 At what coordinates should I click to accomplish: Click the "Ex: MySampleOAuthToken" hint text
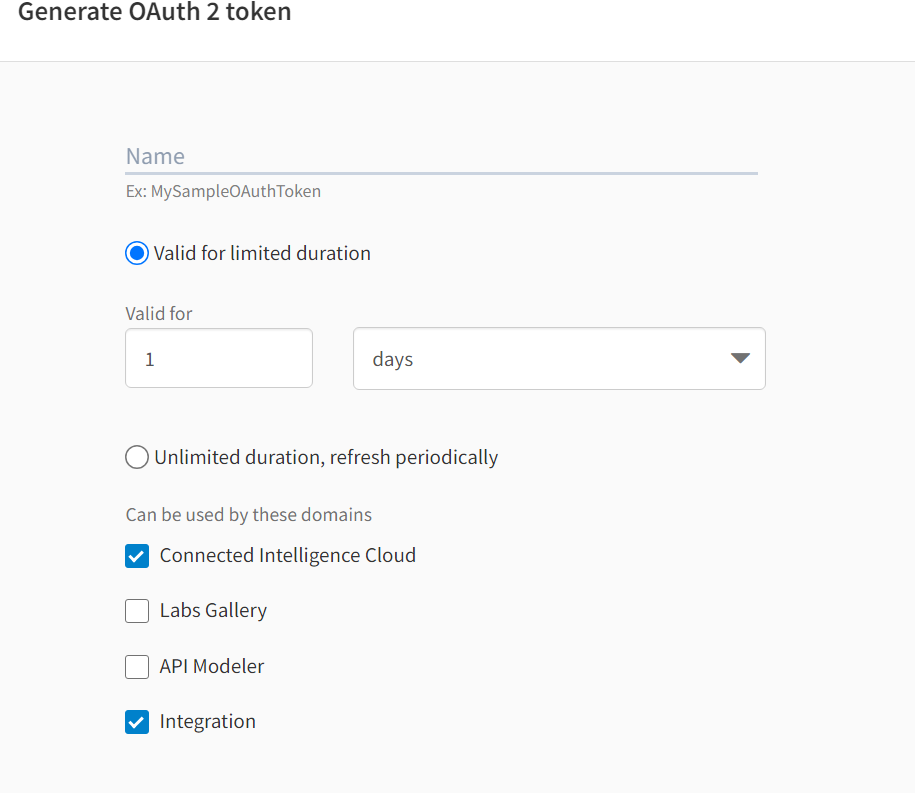tap(223, 191)
